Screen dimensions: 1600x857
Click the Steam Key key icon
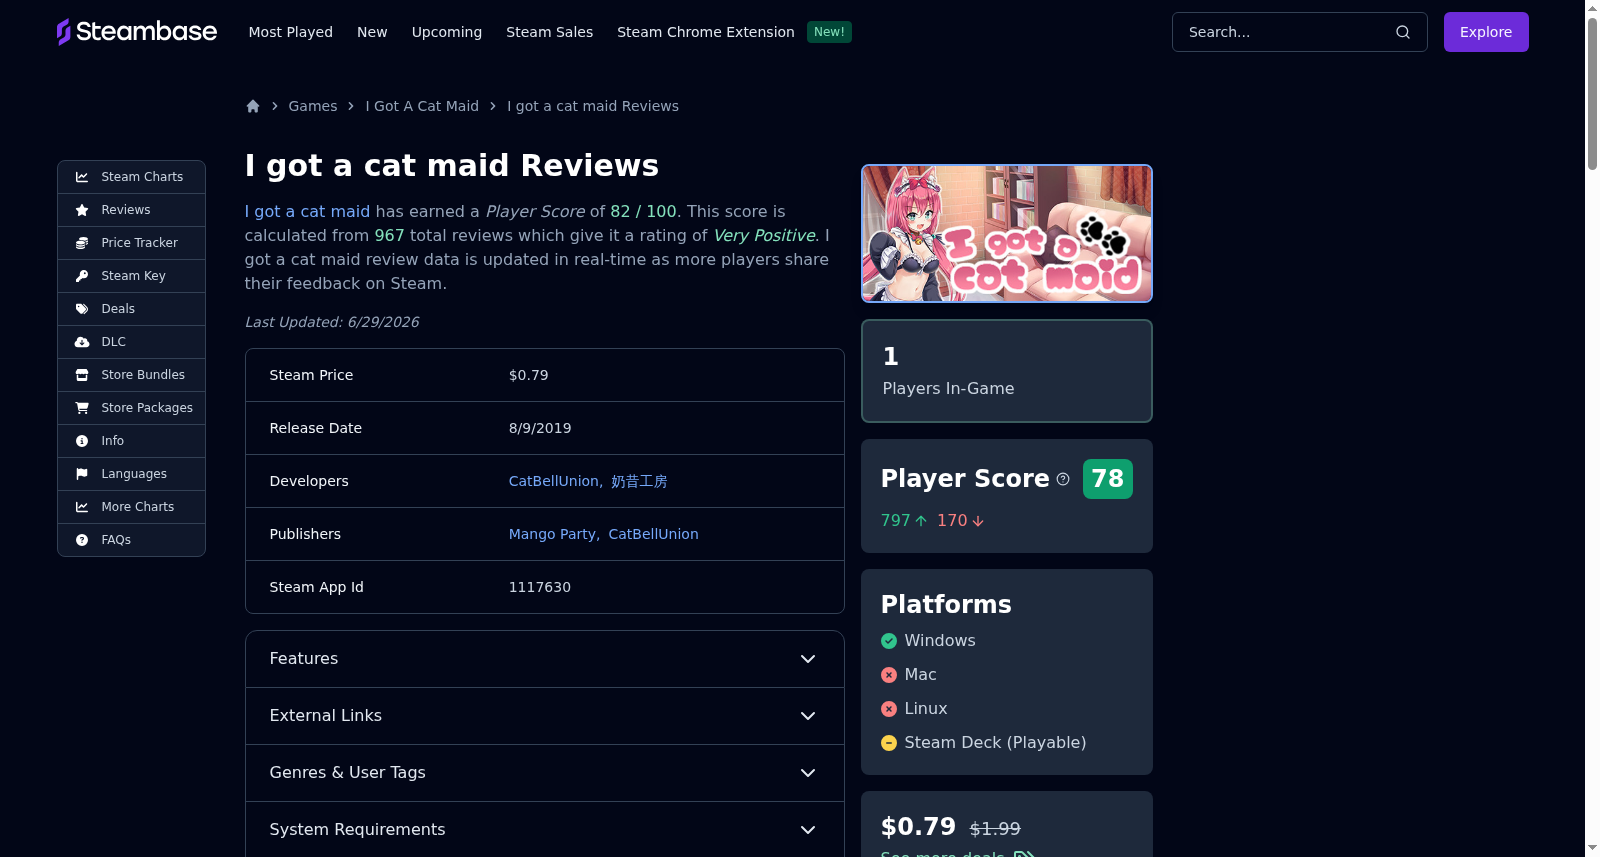(x=82, y=276)
